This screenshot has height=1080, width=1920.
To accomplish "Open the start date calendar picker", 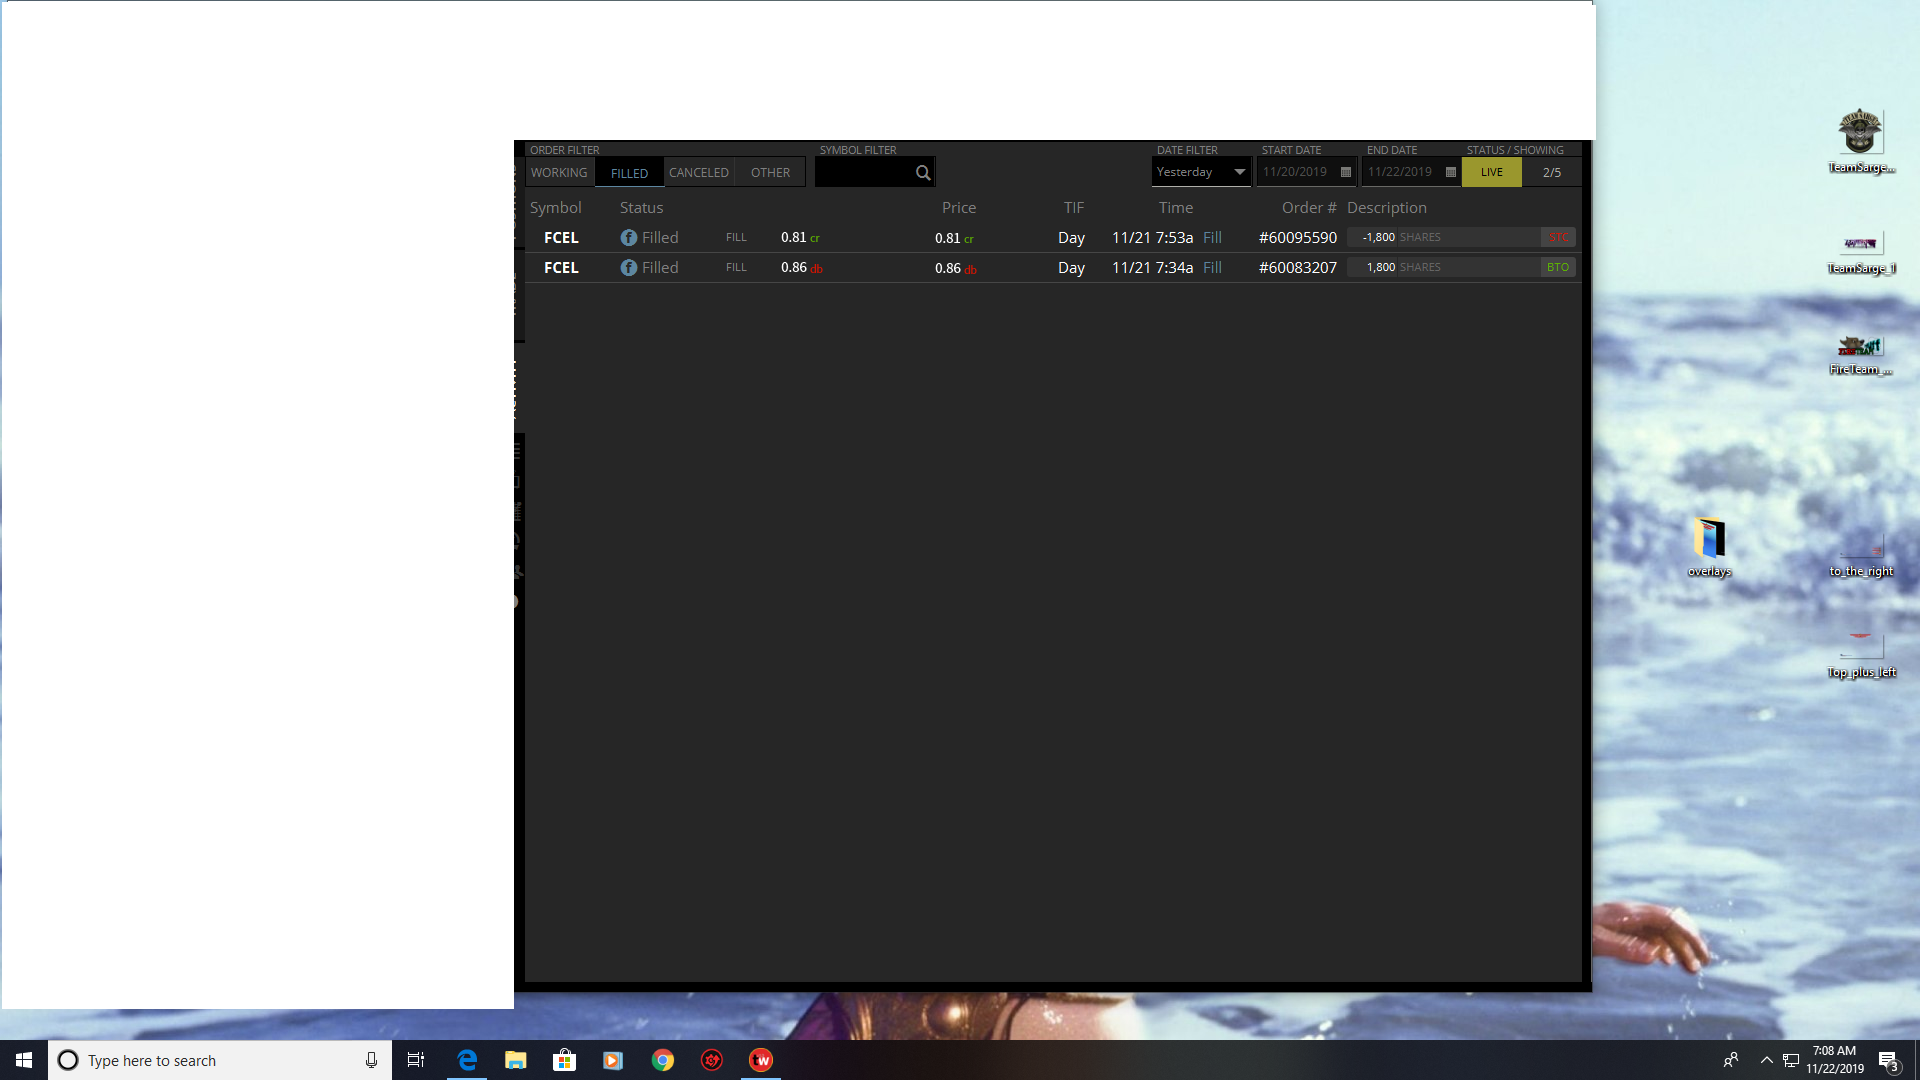I will (x=1345, y=172).
